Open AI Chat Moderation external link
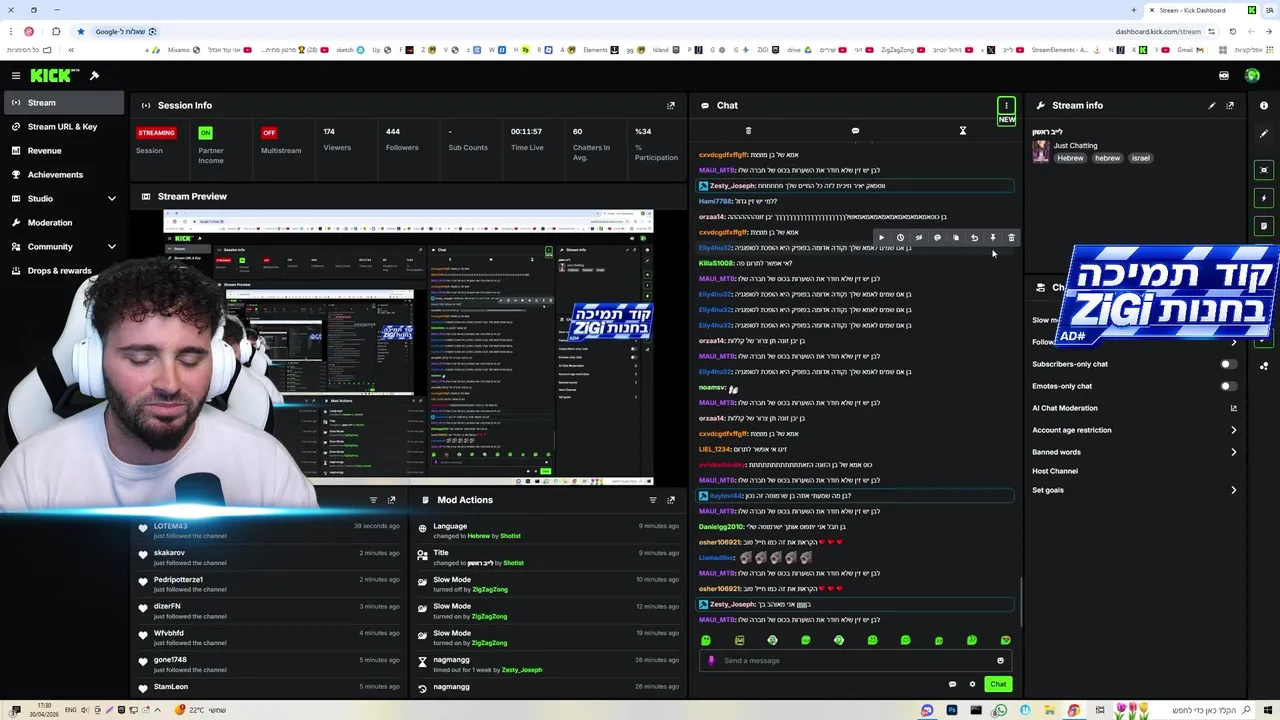This screenshot has width=1280, height=720. 1233,408
